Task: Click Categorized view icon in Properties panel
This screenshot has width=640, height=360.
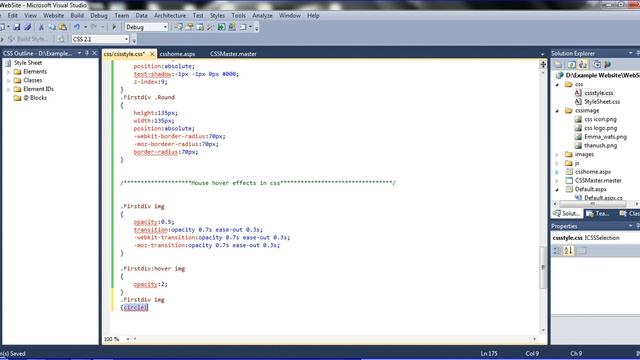Action: coord(557,251)
